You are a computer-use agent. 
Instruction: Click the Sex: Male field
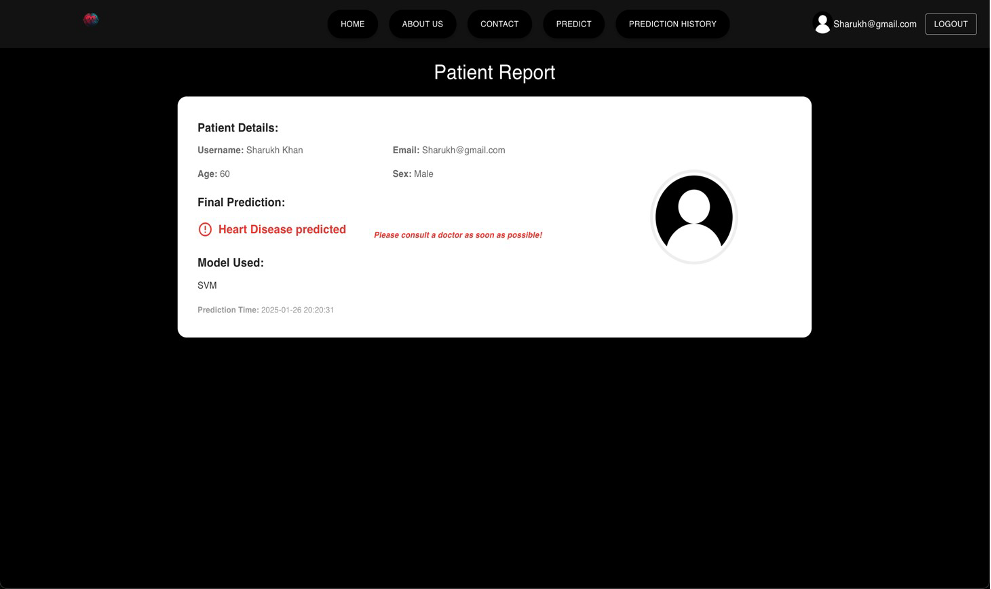(x=413, y=174)
